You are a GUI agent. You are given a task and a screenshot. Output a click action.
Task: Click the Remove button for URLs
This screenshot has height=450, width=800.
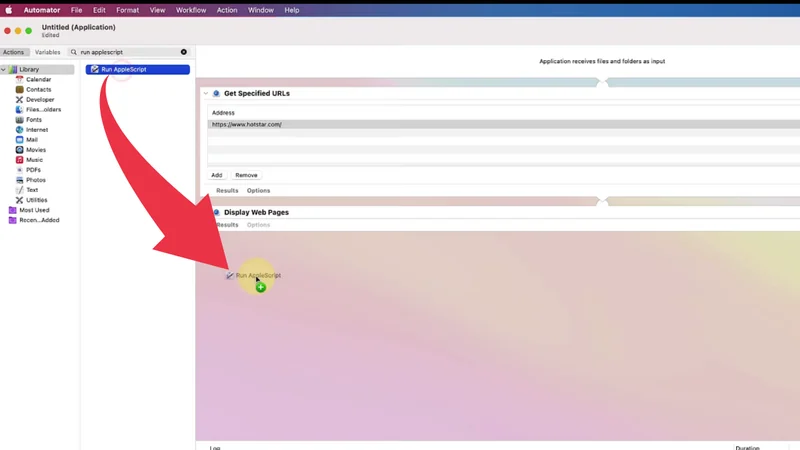246,175
